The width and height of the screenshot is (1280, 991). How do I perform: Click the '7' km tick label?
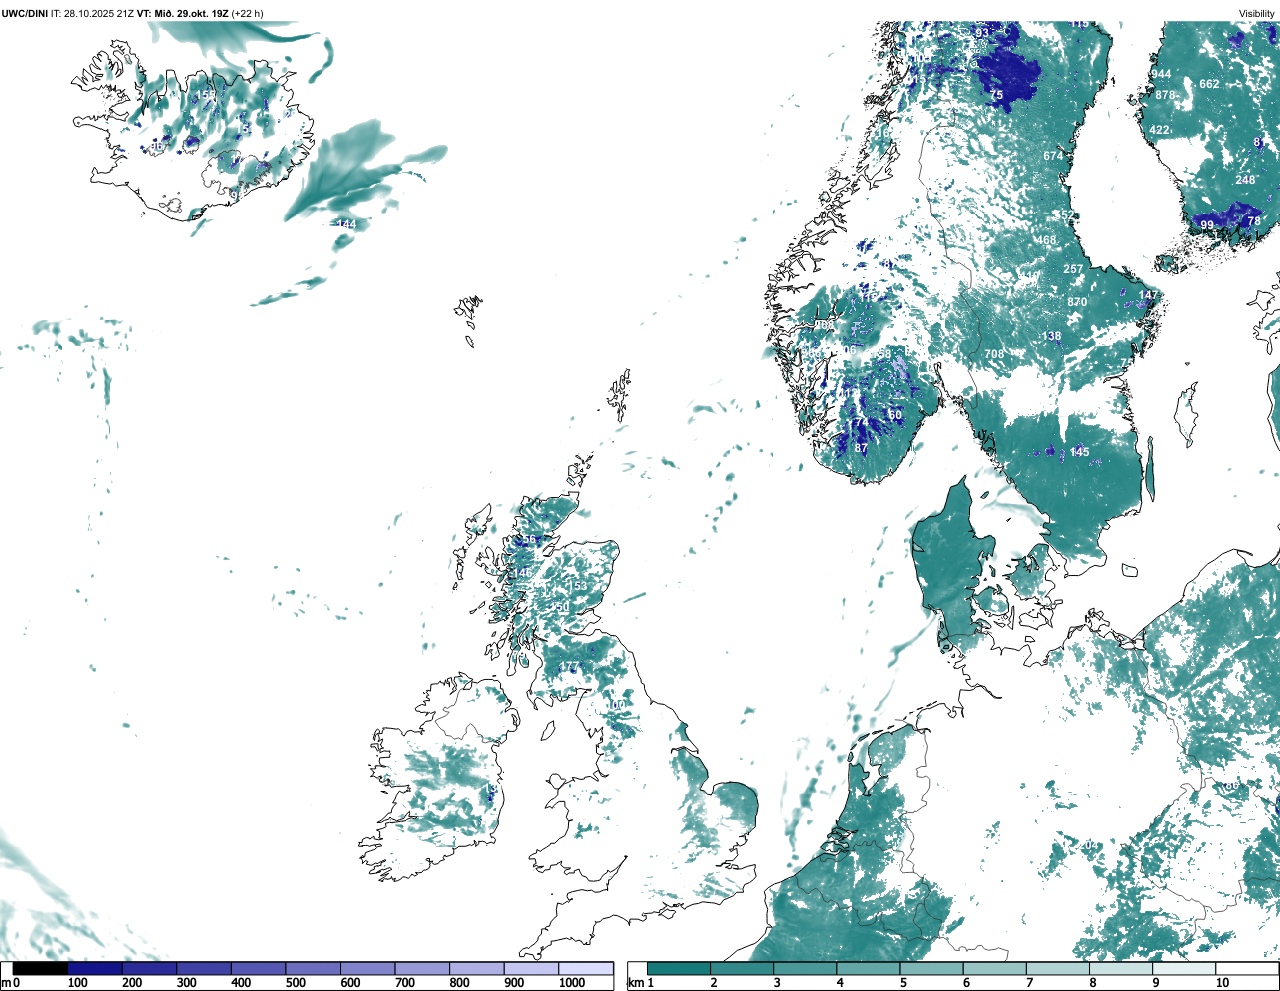(1030, 983)
